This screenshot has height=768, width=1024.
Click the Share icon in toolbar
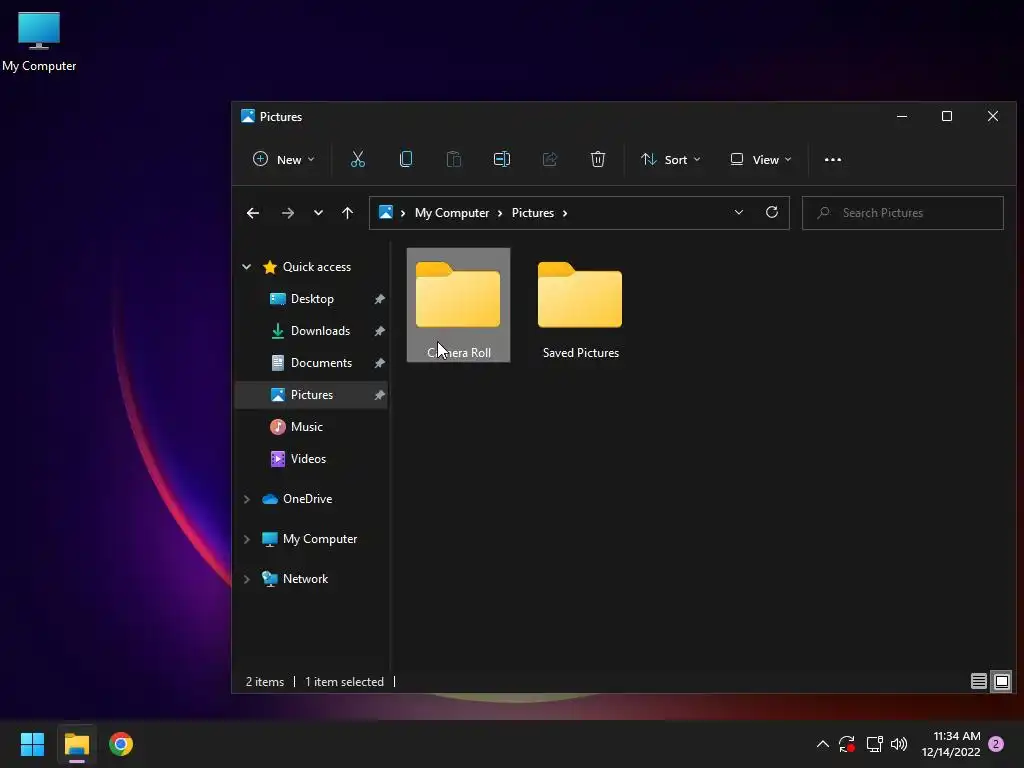550,159
